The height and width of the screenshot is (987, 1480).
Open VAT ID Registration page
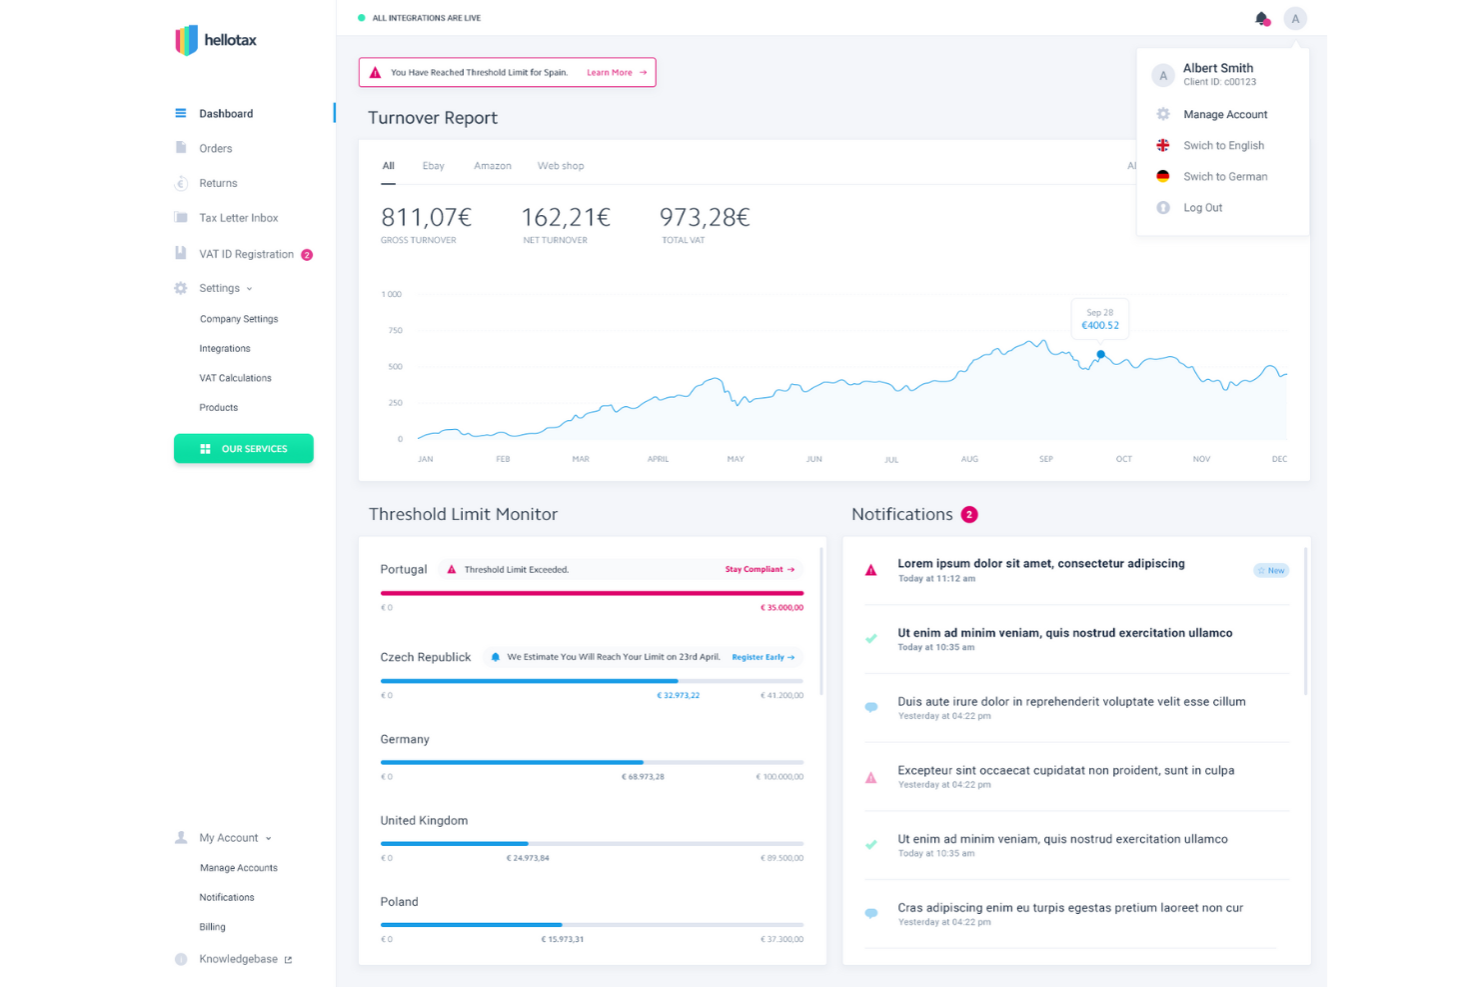point(246,254)
